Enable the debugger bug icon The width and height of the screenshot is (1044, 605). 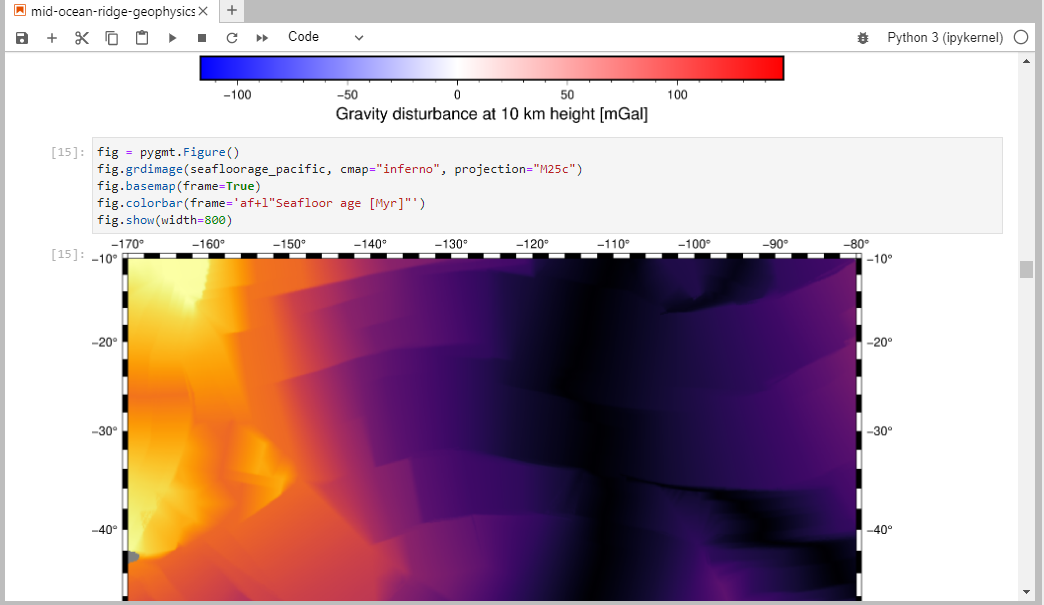[863, 38]
